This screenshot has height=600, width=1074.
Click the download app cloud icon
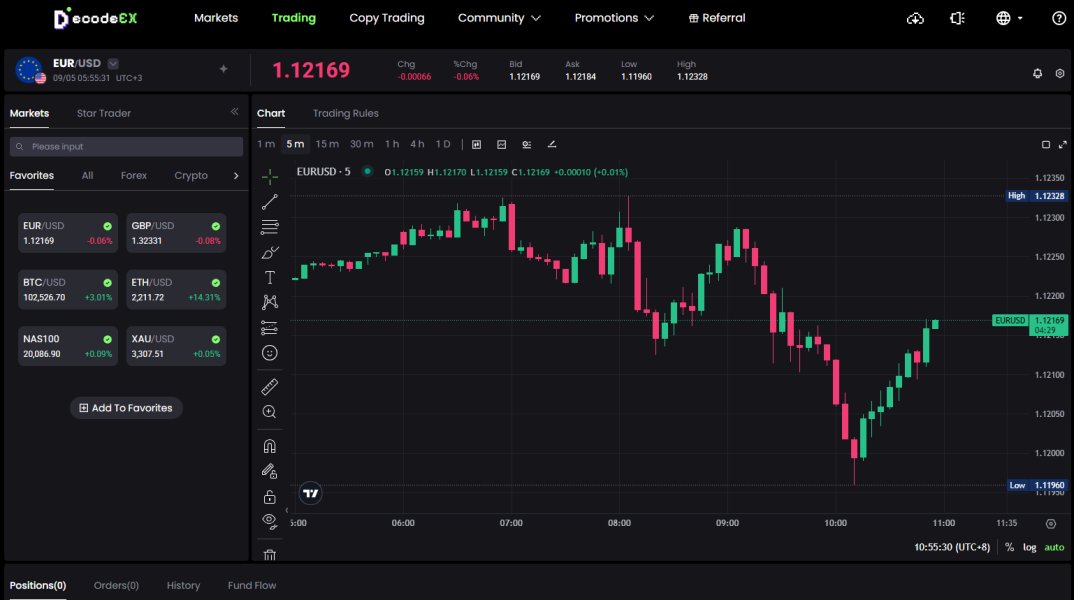point(915,18)
